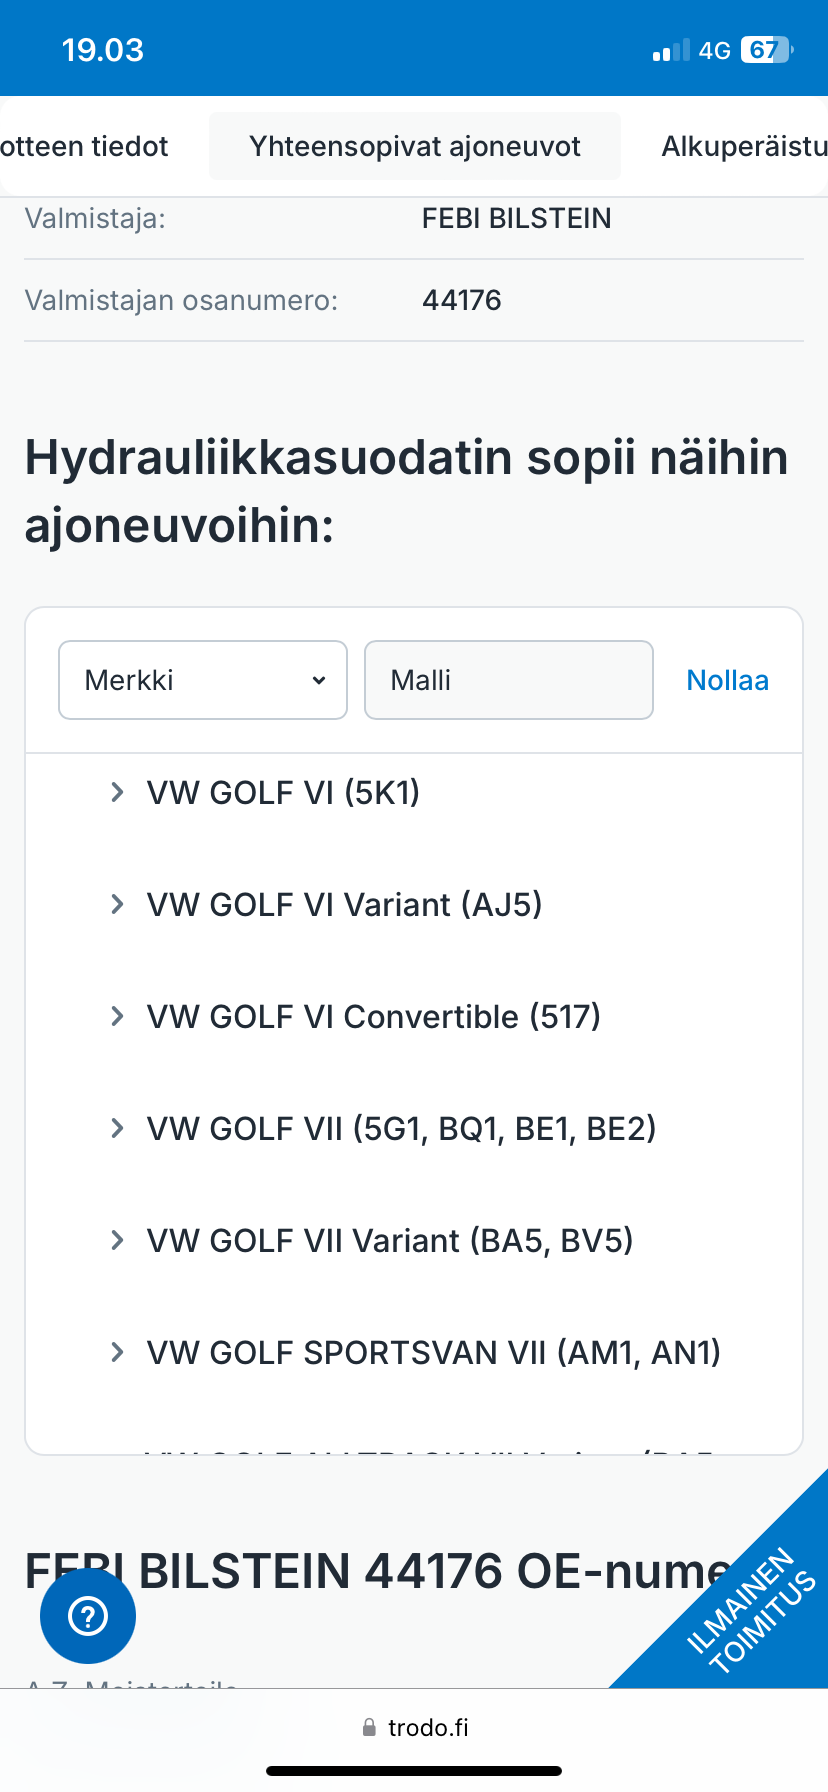
Task: Tap the cellular signal strength icon
Action: pos(671,51)
